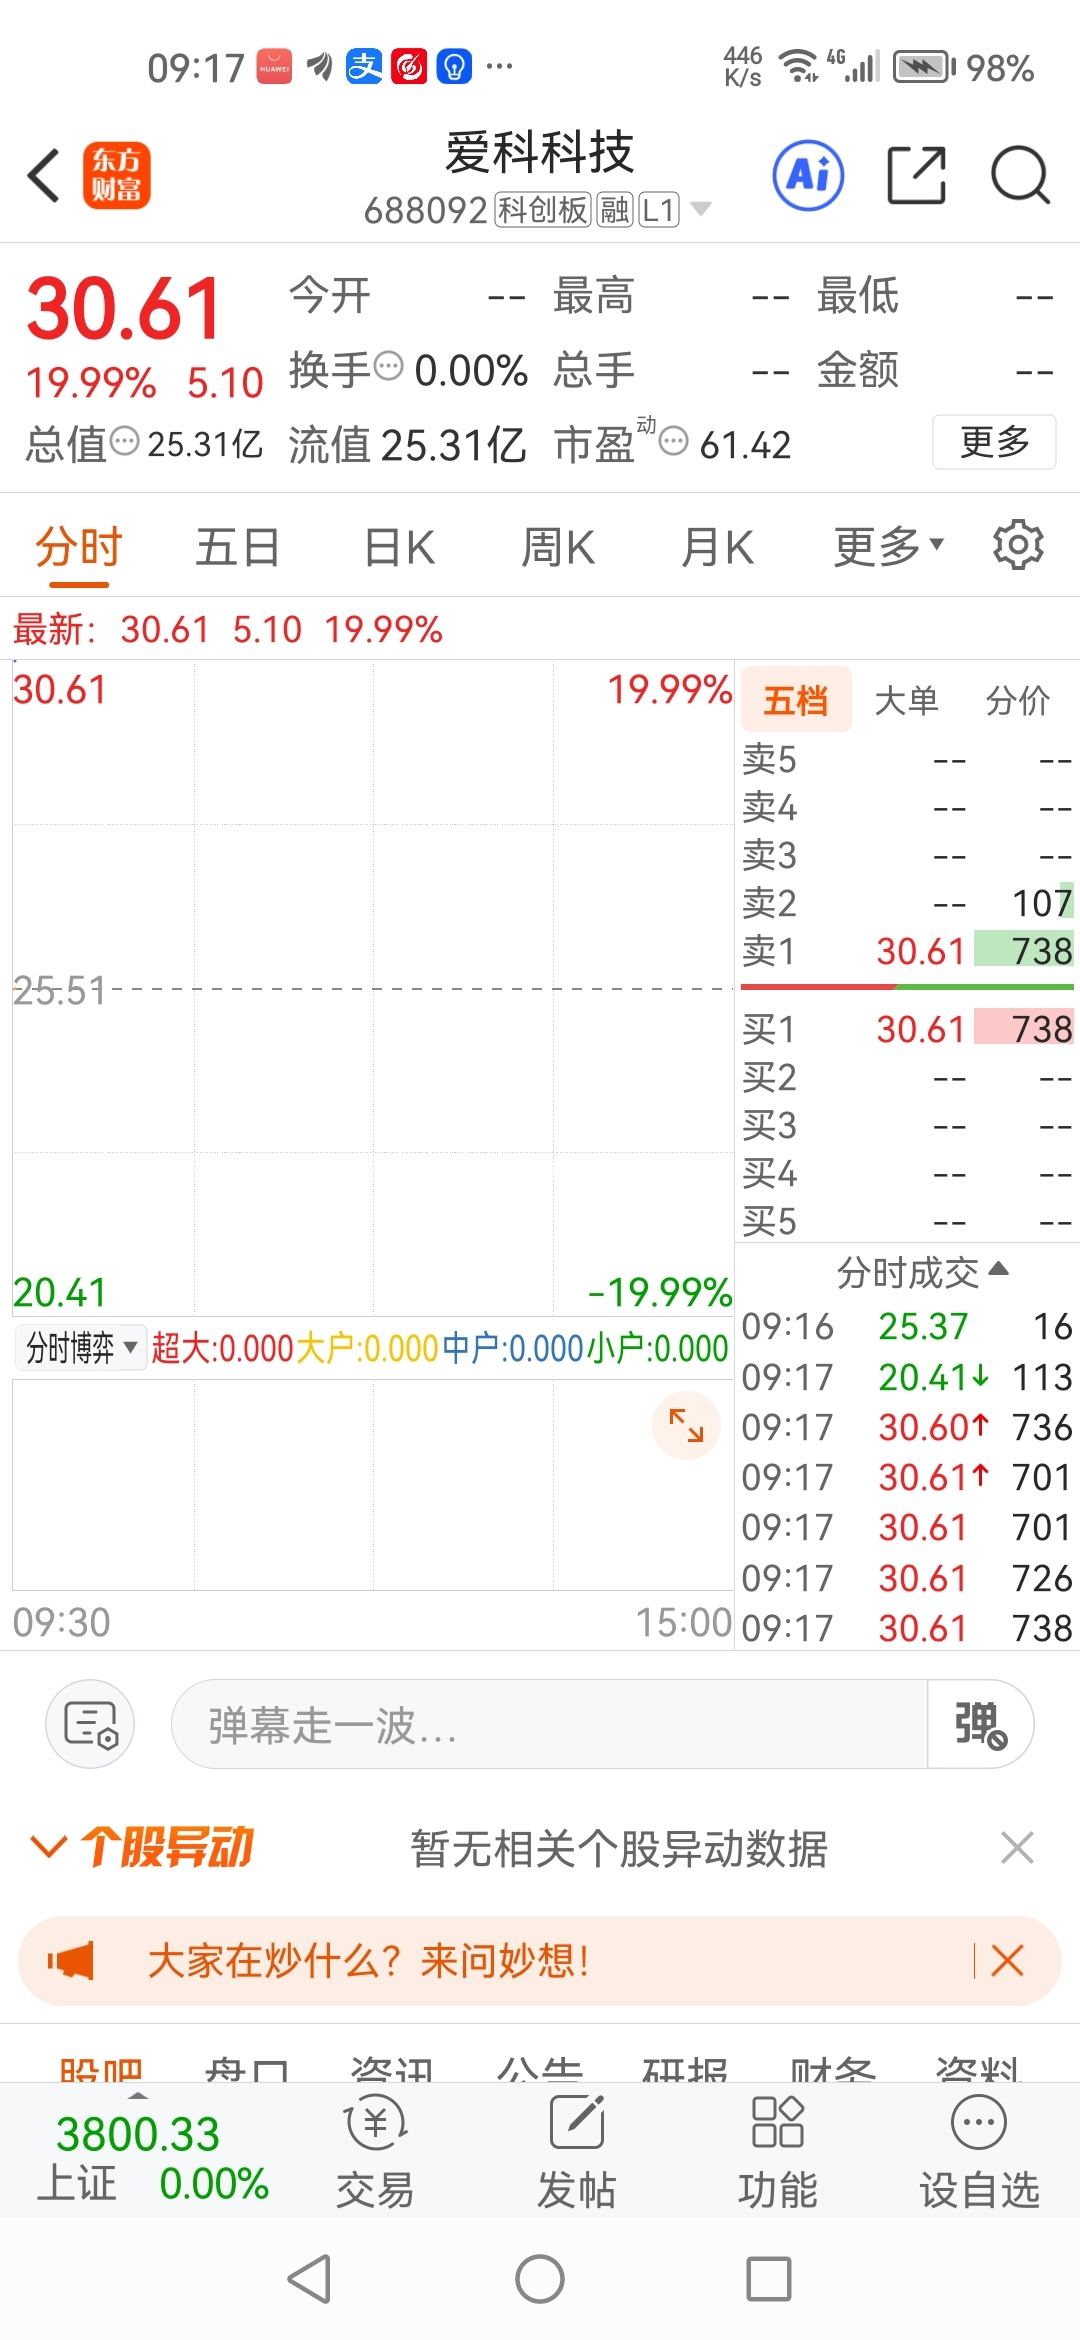Screen dimensions: 1080x2340
Task: Open the 东方财富 logo icon
Action: (116, 175)
